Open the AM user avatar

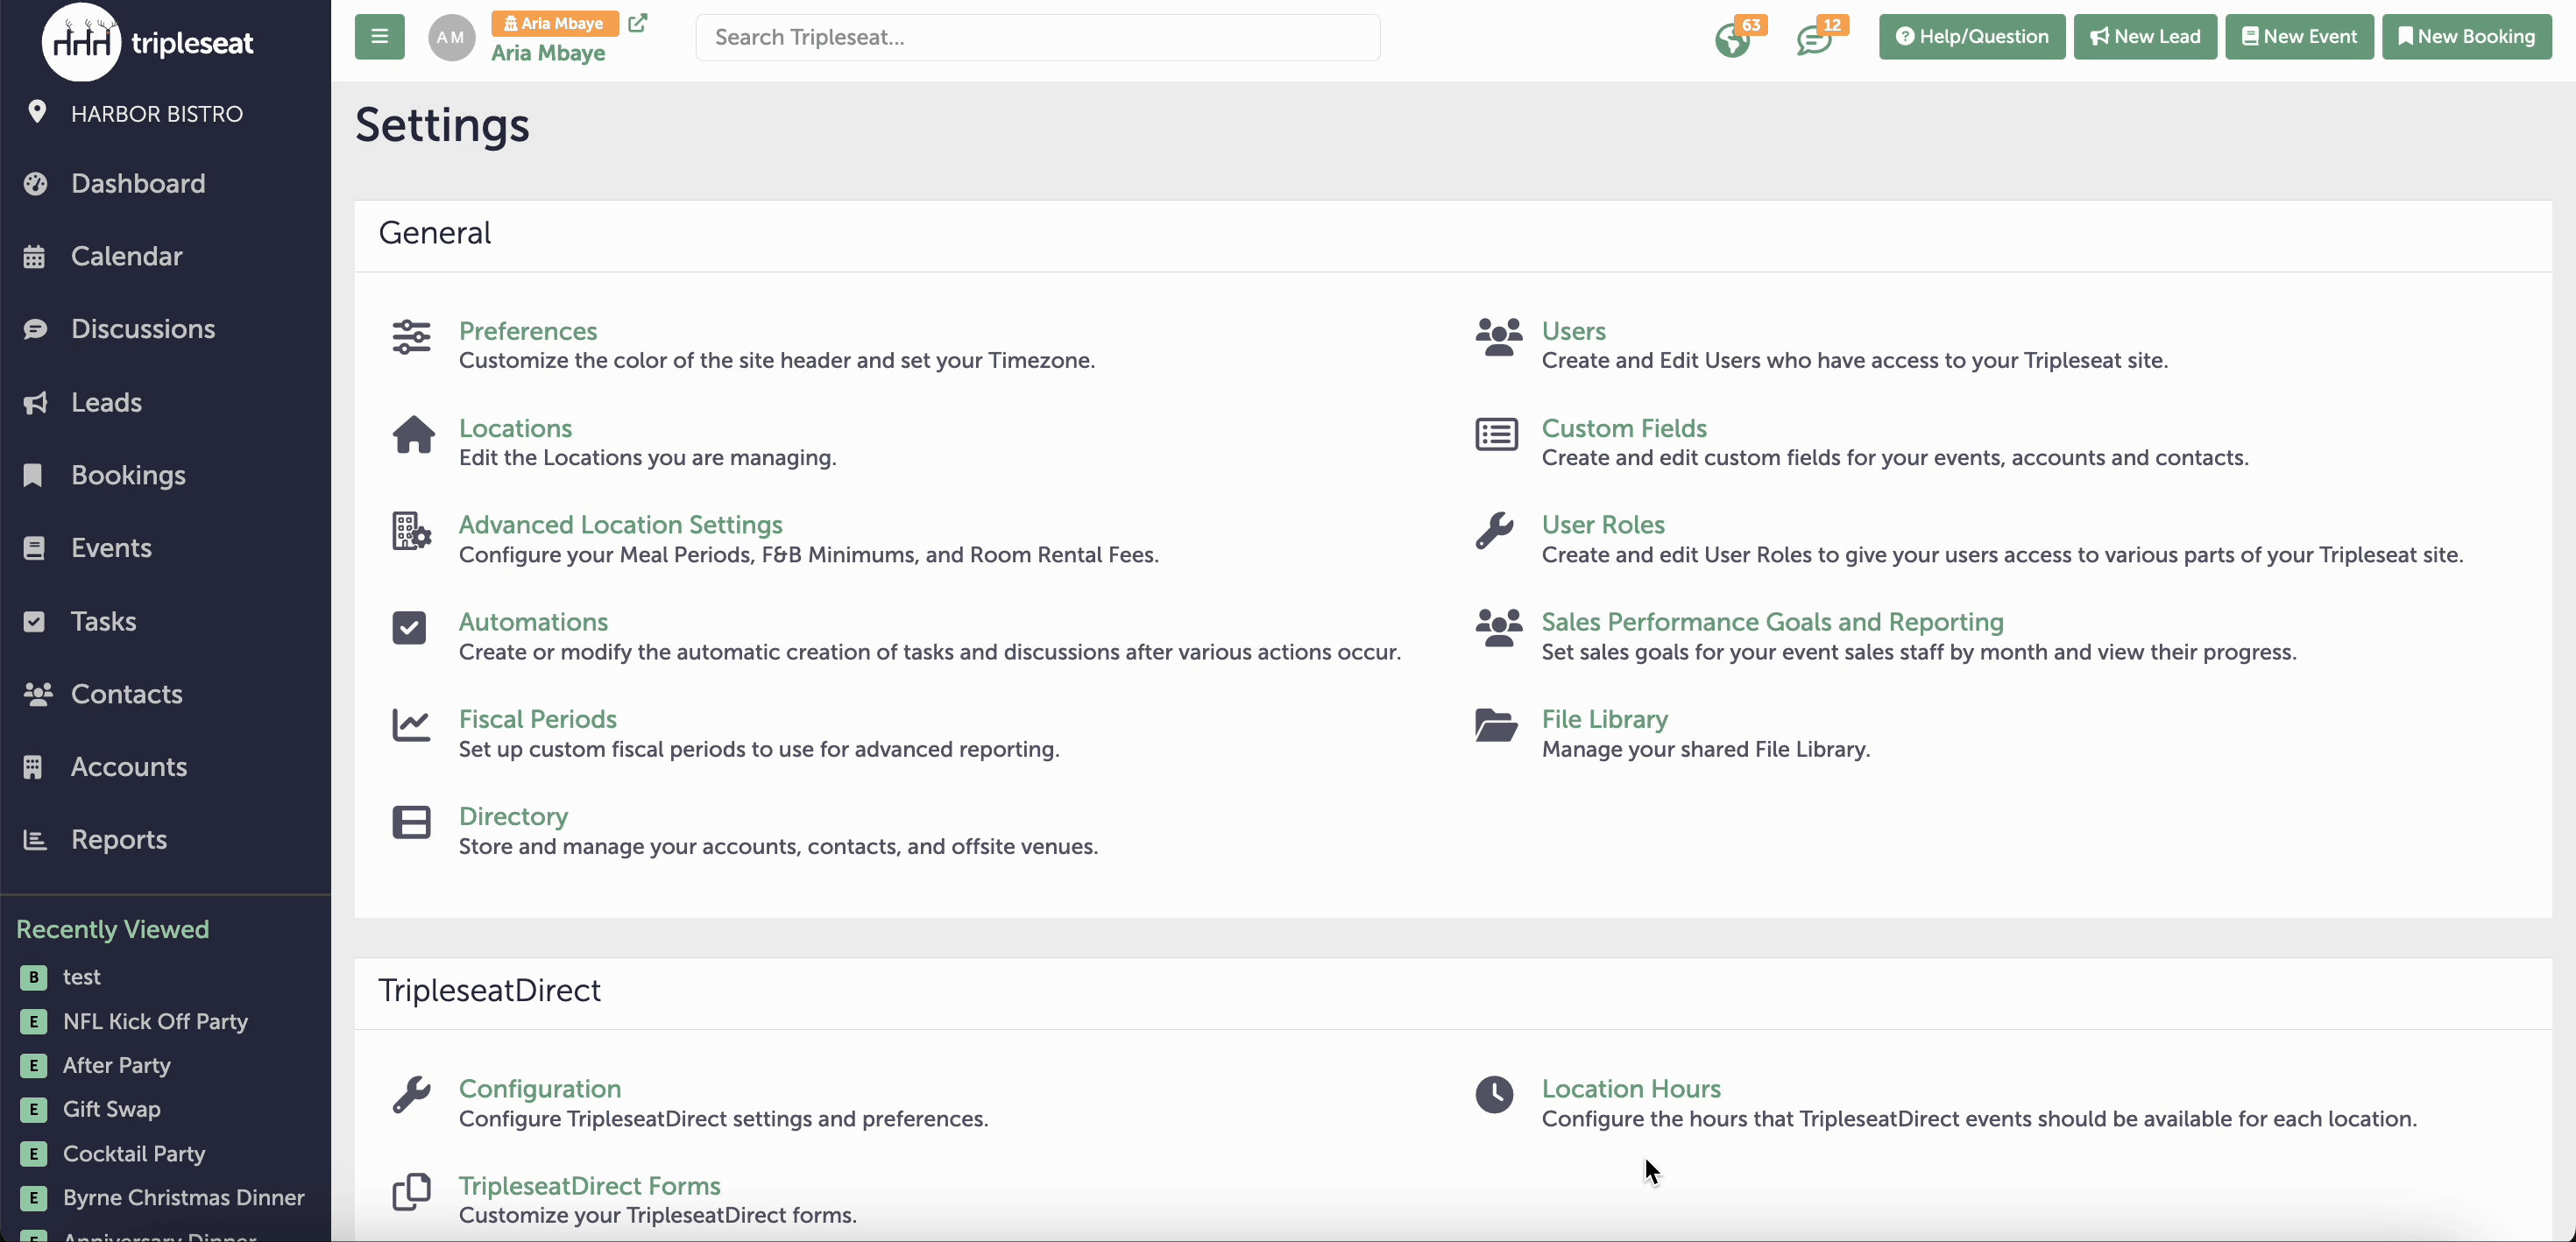click(451, 38)
